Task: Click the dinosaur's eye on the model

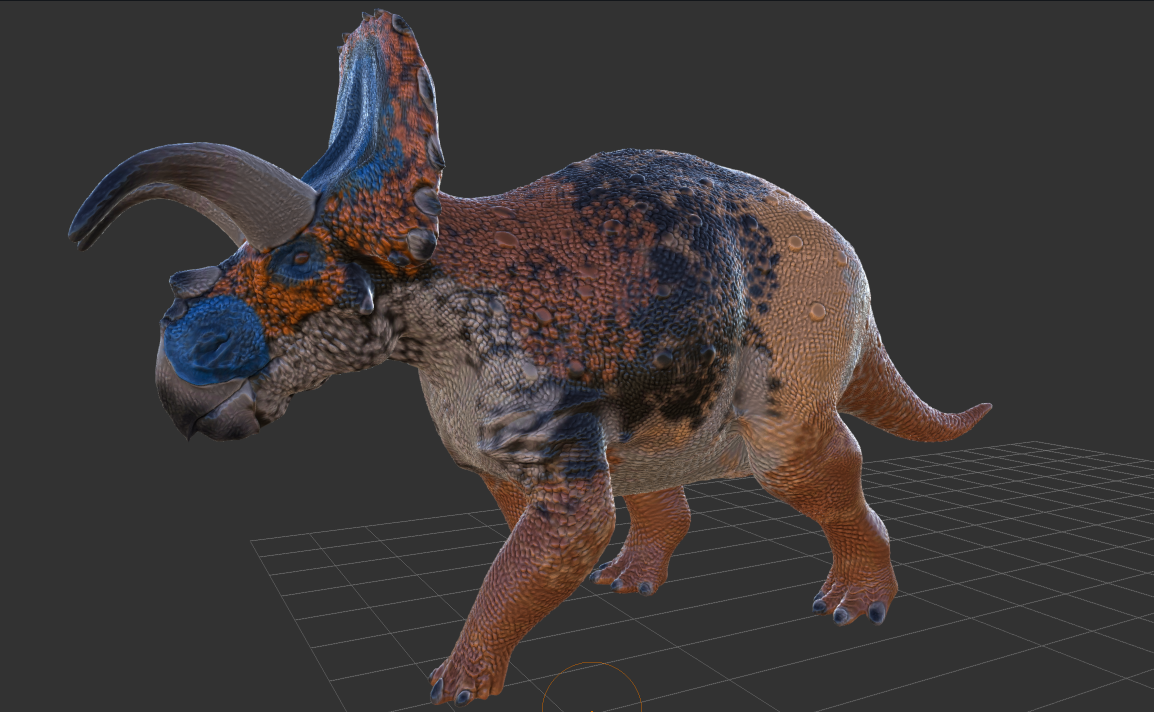Action: (300, 258)
